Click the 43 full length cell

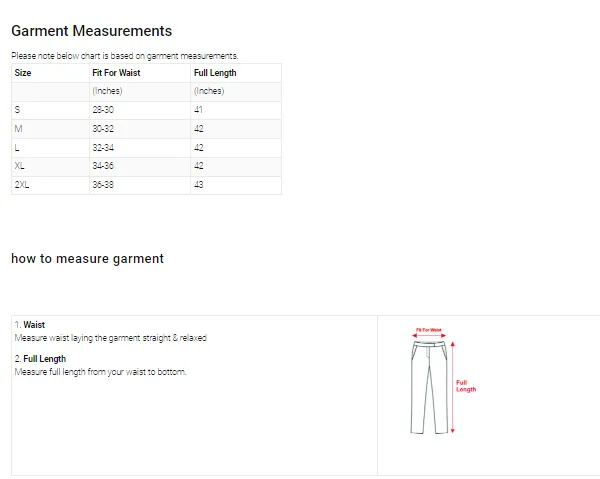(x=199, y=185)
